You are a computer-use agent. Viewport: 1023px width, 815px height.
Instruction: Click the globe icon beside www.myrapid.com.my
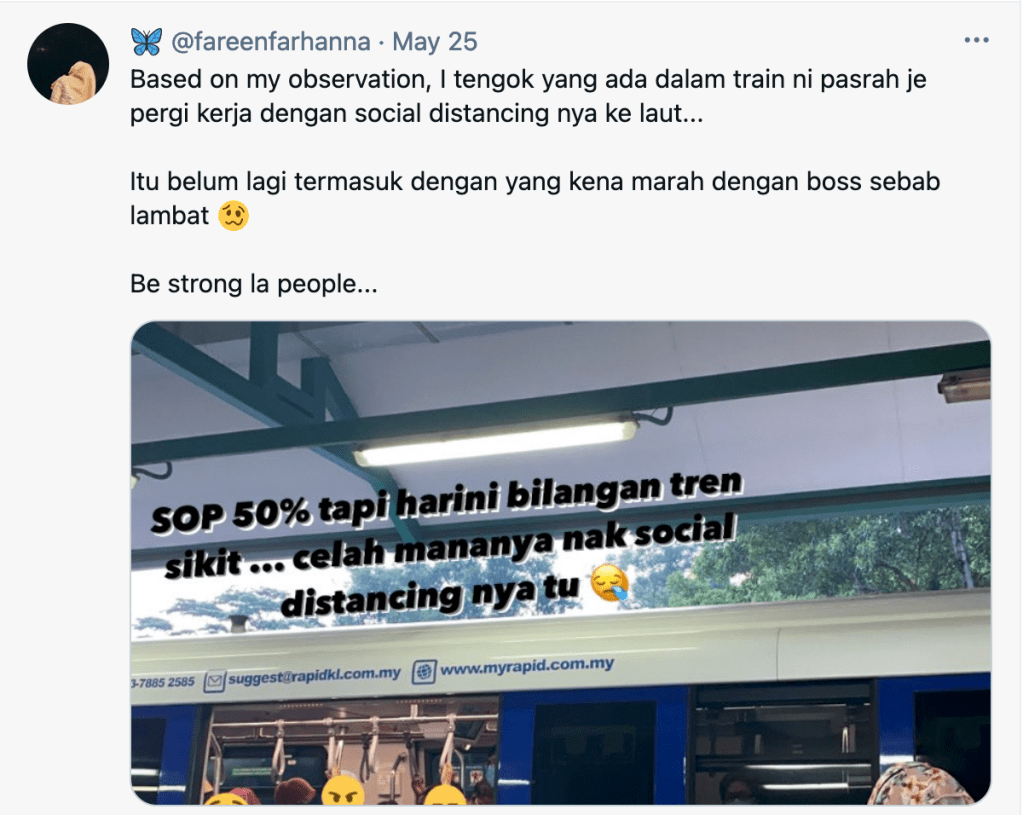[423, 671]
